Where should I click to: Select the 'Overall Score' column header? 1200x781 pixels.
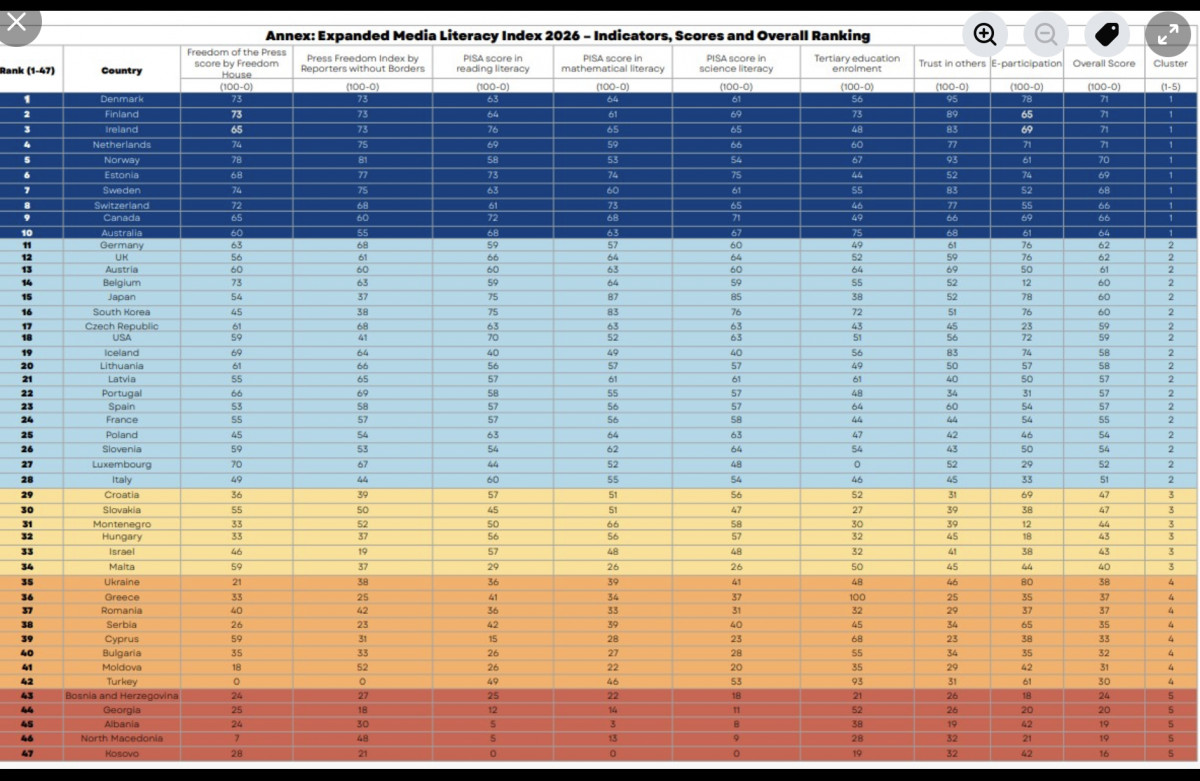click(x=1103, y=63)
